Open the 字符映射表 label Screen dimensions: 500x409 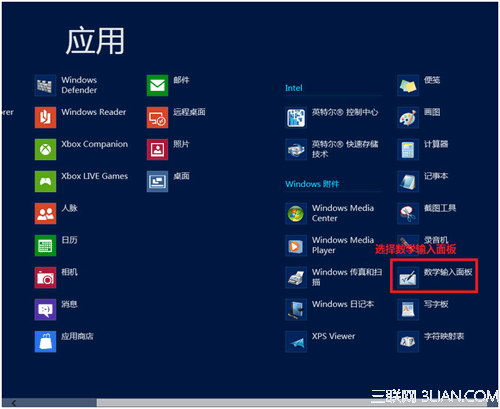tap(444, 336)
